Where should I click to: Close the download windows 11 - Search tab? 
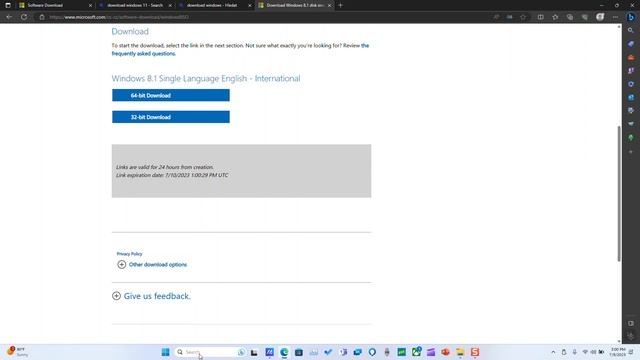point(170,5)
